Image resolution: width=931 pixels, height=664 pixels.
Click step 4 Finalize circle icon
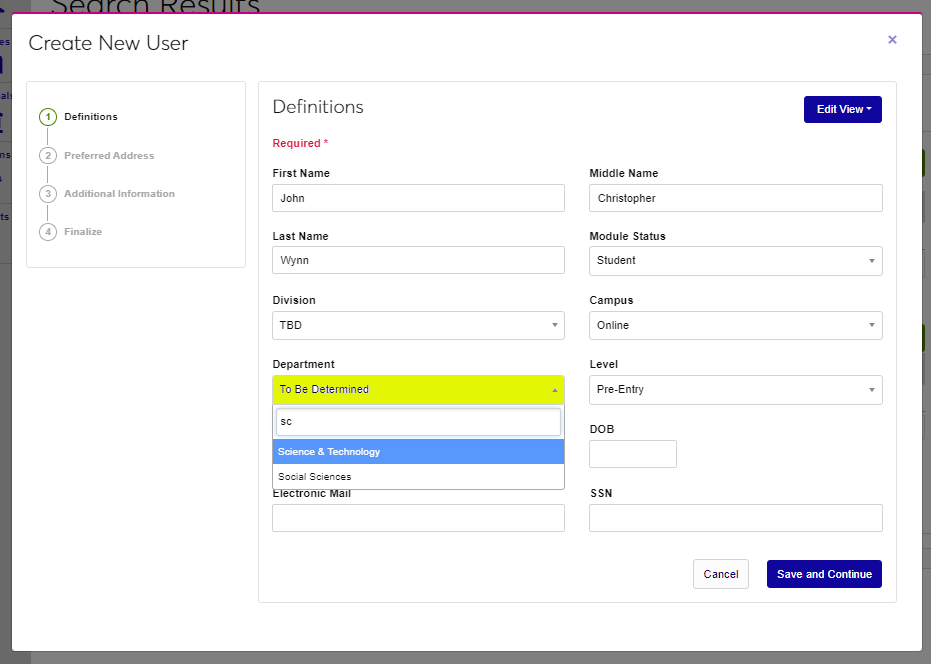click(x=48, y=232)
